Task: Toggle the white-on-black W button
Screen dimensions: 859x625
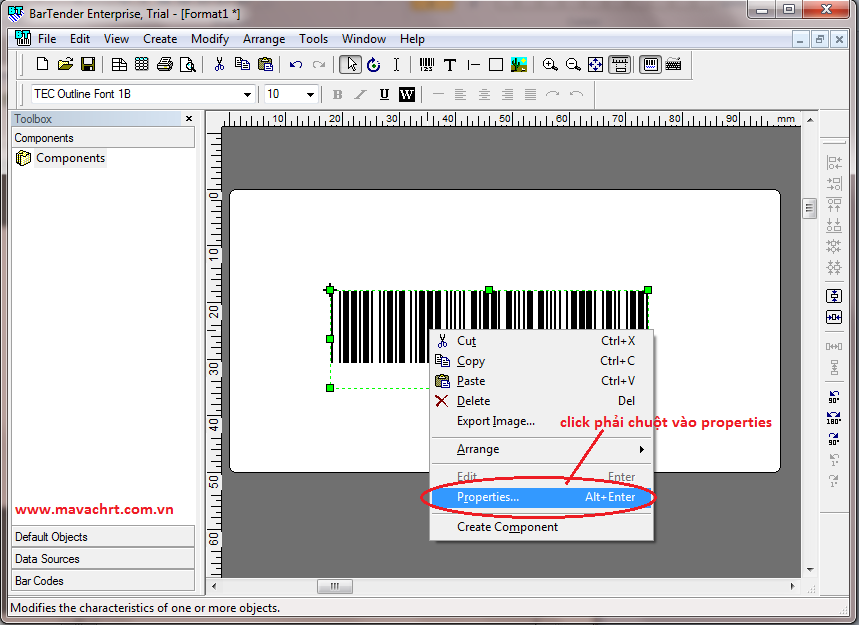Action: pyautogui.click(x=406, y=94)
